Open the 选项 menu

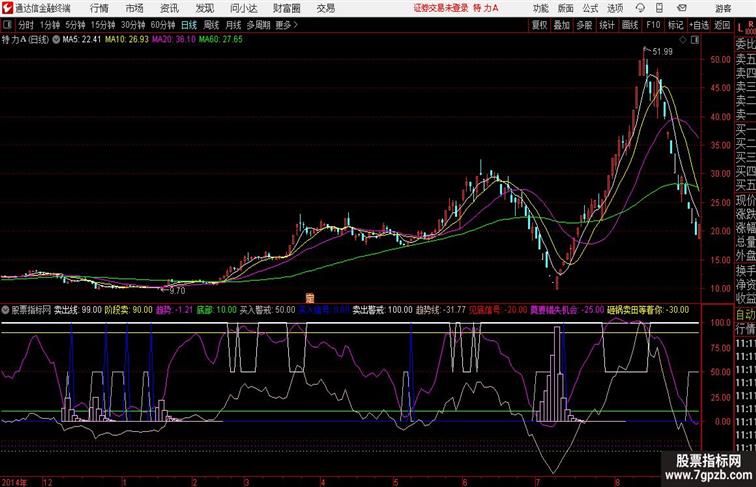[615, 8]
